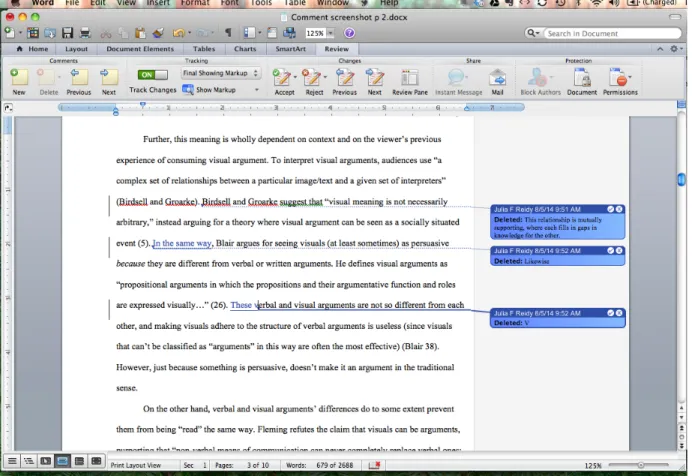Add a New comment
Image resolution: width=692 pixels, height=476 pixels.
19,82
